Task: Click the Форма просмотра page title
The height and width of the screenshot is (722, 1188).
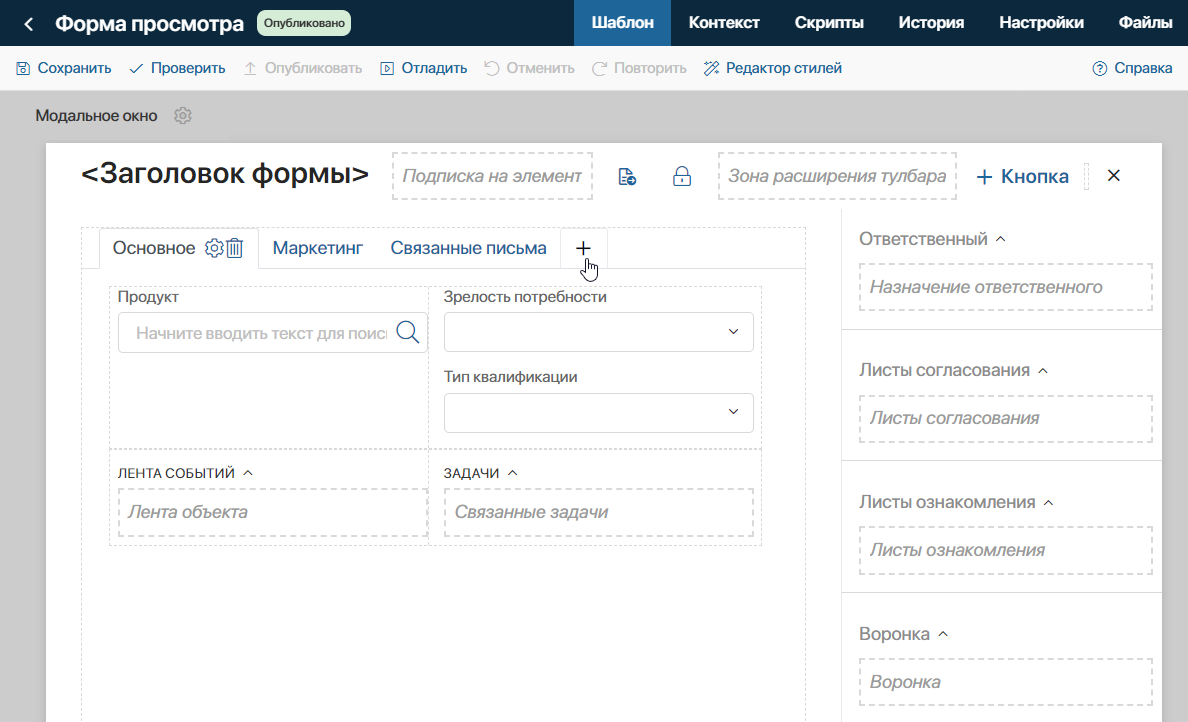Action: (149, 23)
